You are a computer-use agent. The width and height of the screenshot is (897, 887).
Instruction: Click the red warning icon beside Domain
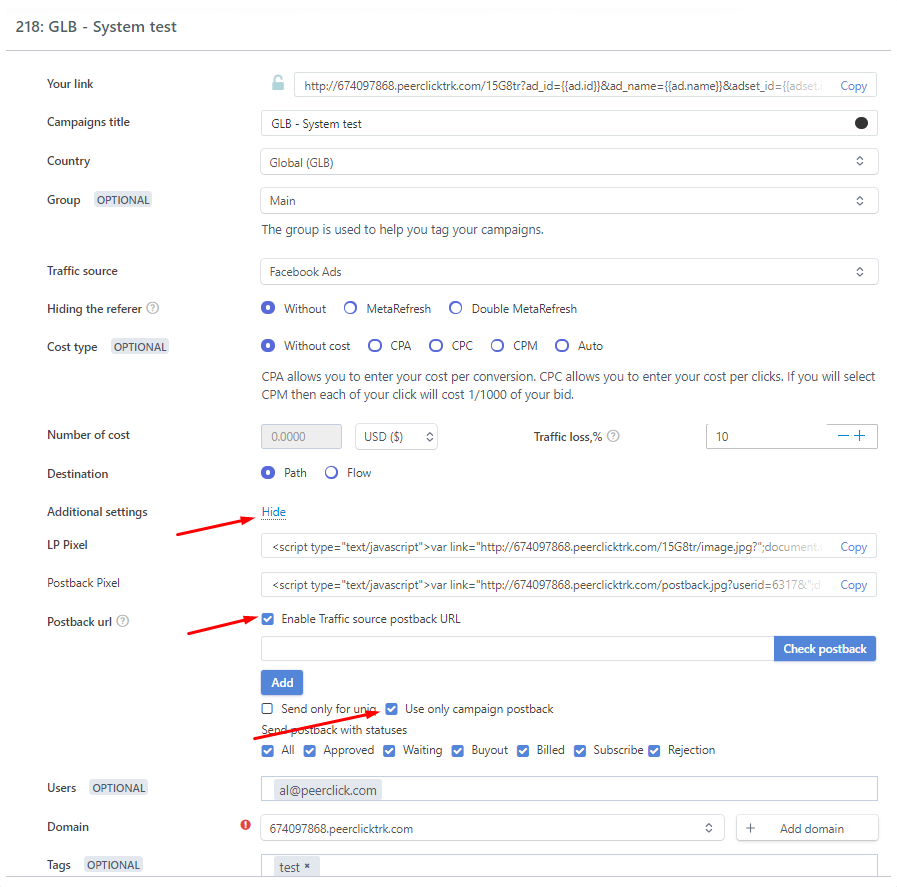coord(245,825)
